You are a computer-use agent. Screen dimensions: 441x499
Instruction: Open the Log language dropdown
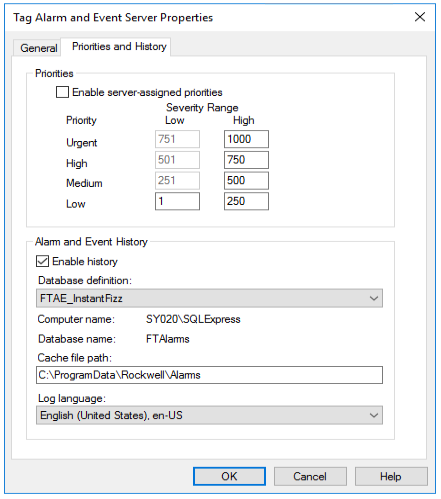tap(209, 415)
